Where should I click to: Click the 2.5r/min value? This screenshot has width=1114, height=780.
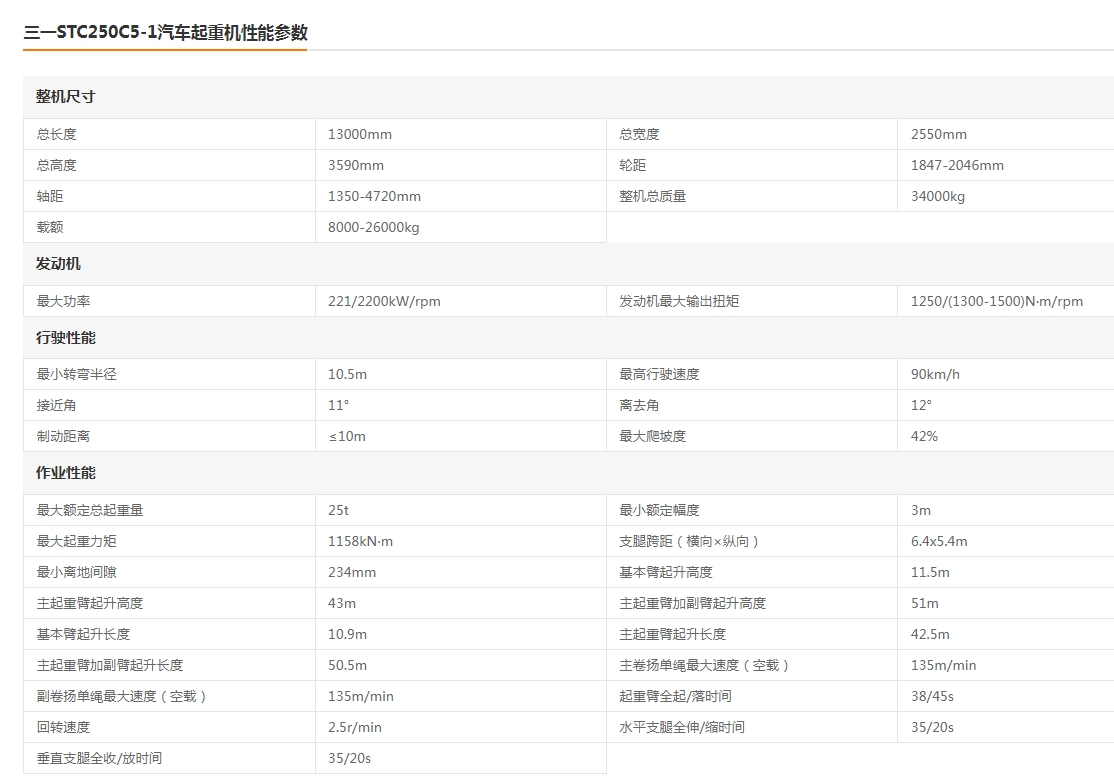coord(355,727)
